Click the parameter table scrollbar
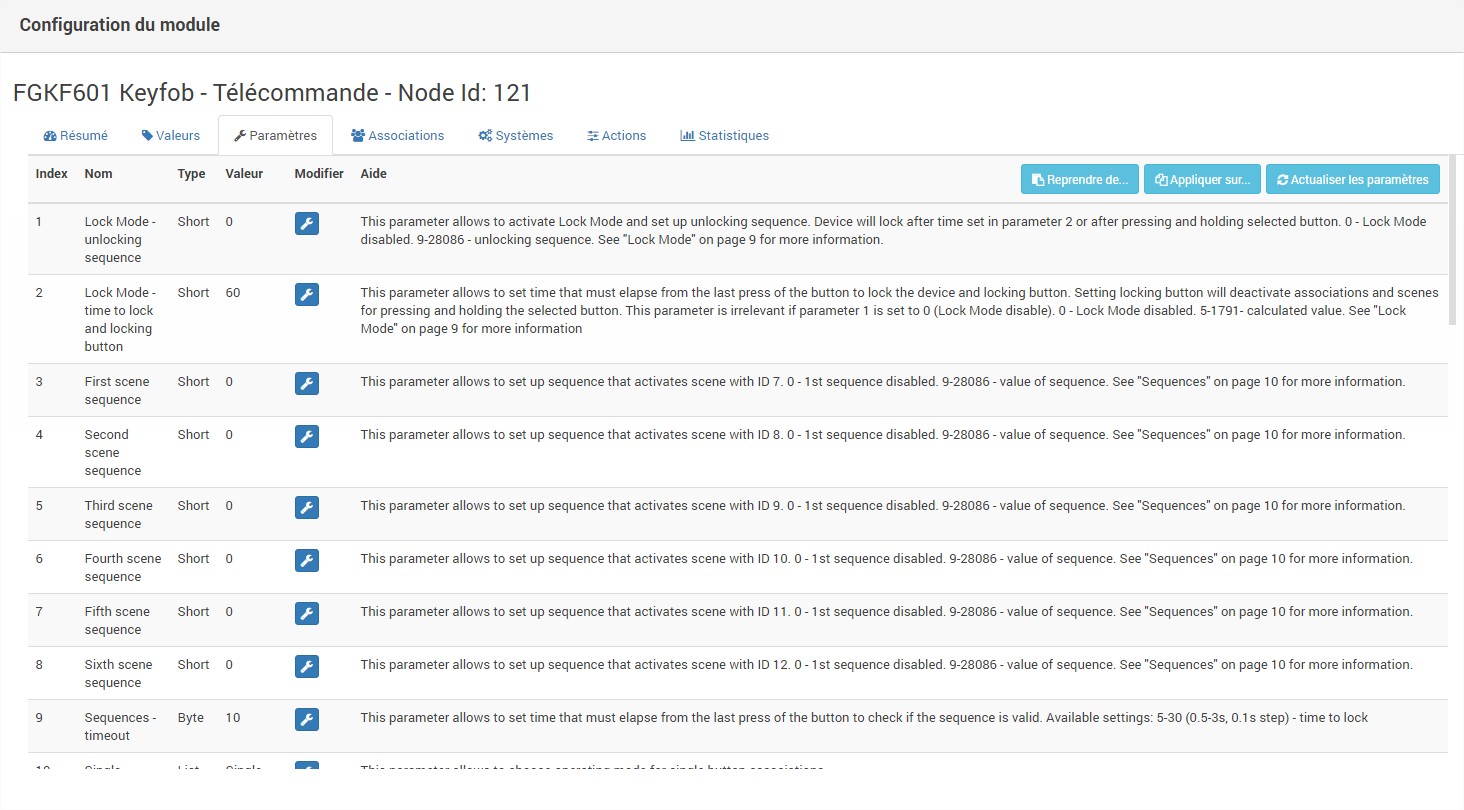 click(1452, 240)
